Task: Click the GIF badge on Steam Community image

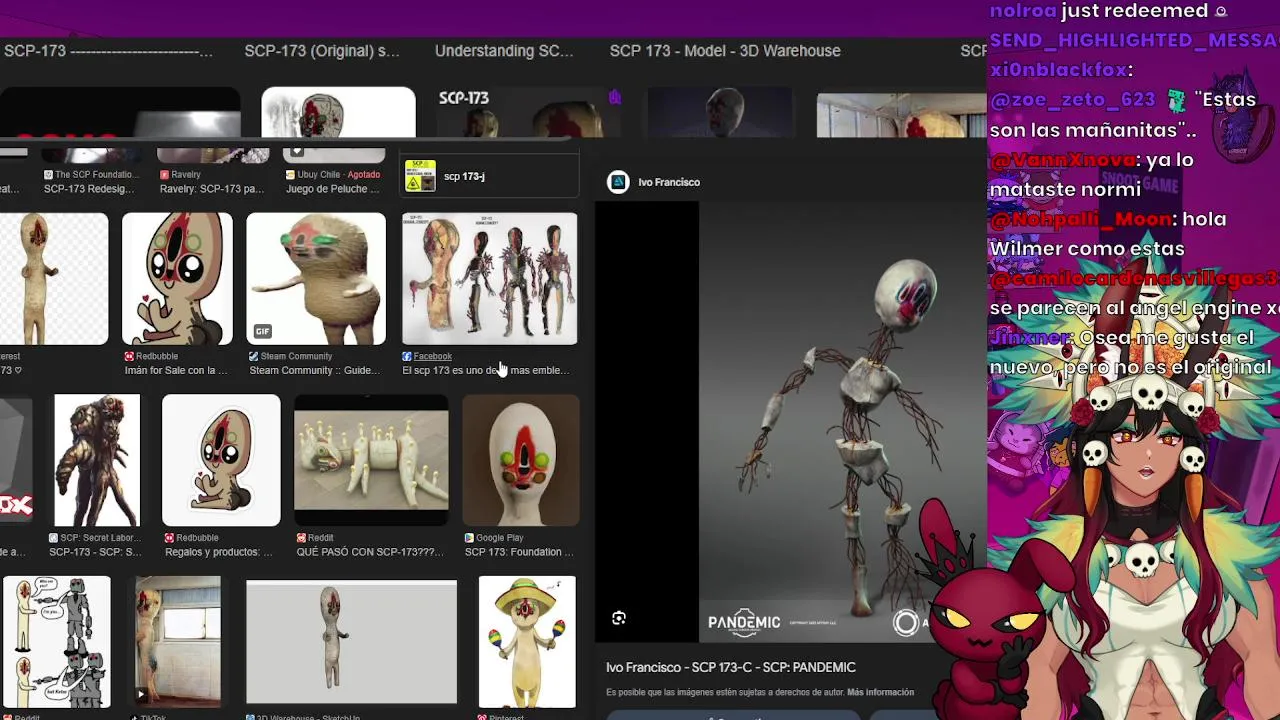Action: (x=263, y=331)
